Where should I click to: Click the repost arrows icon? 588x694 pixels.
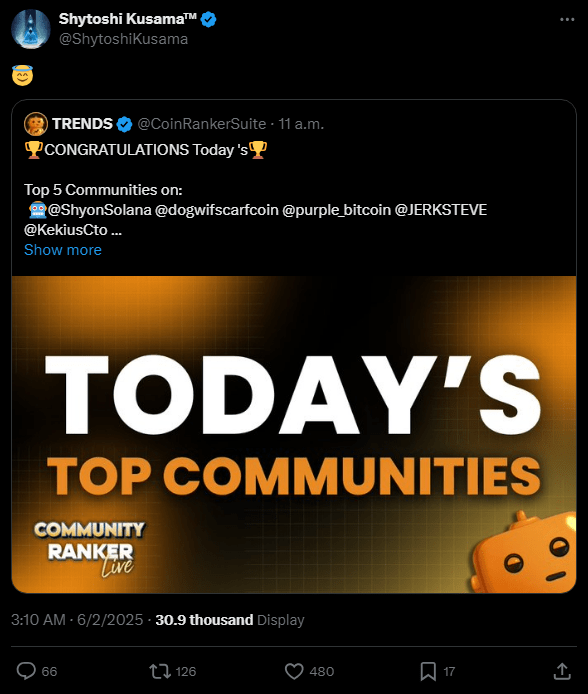point(160,671)
